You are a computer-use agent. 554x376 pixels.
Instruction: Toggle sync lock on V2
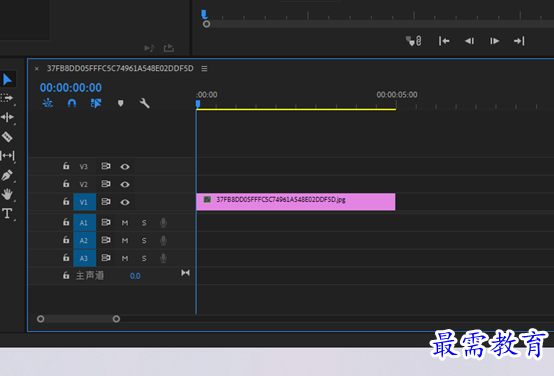[106, 184]
